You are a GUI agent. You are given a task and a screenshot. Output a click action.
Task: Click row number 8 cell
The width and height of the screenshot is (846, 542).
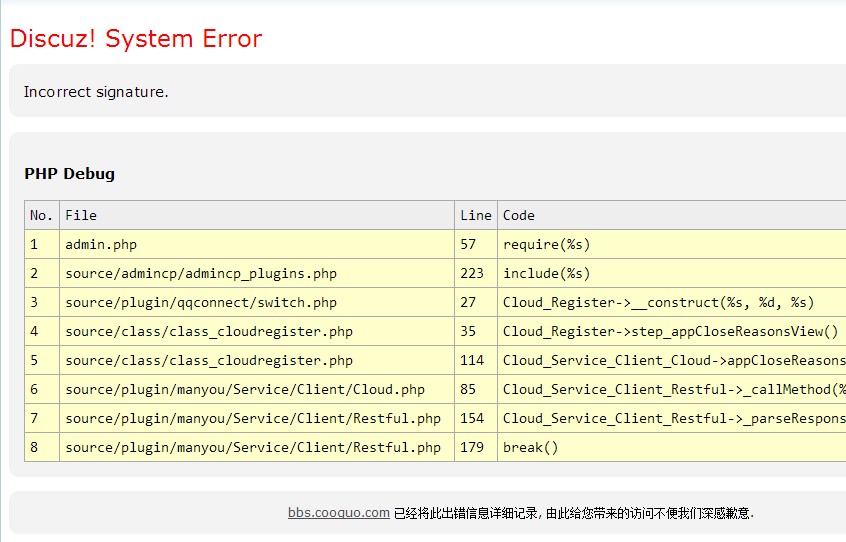click(x=42, y=447)
